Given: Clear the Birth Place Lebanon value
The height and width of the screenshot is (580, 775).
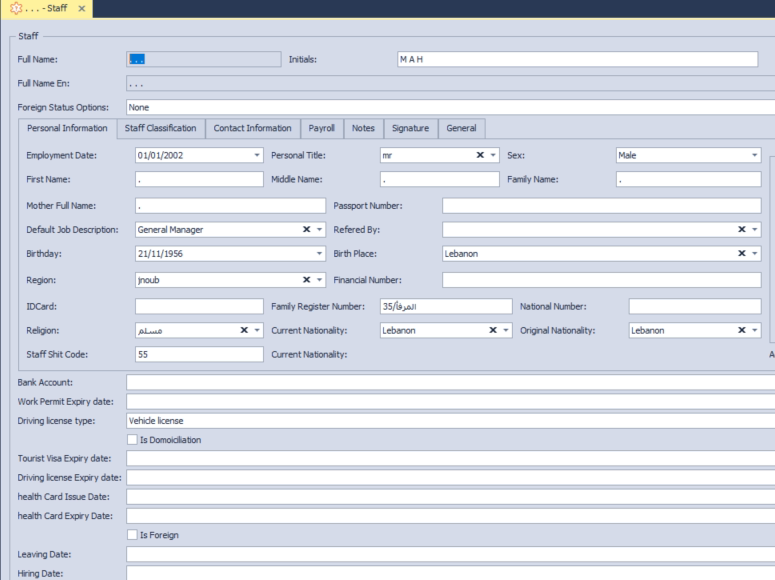Looking at the screenshot, I should (742, 254).
